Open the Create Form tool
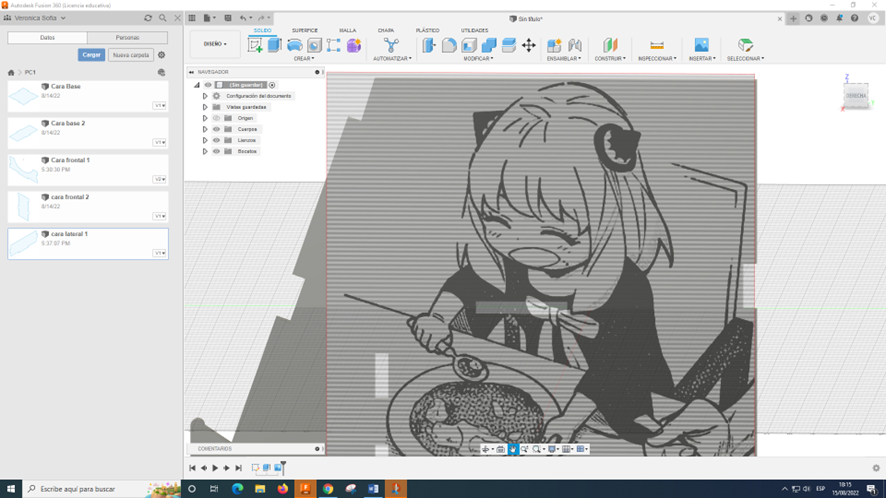This screenshot has height=498, width=886. point(354,45)
